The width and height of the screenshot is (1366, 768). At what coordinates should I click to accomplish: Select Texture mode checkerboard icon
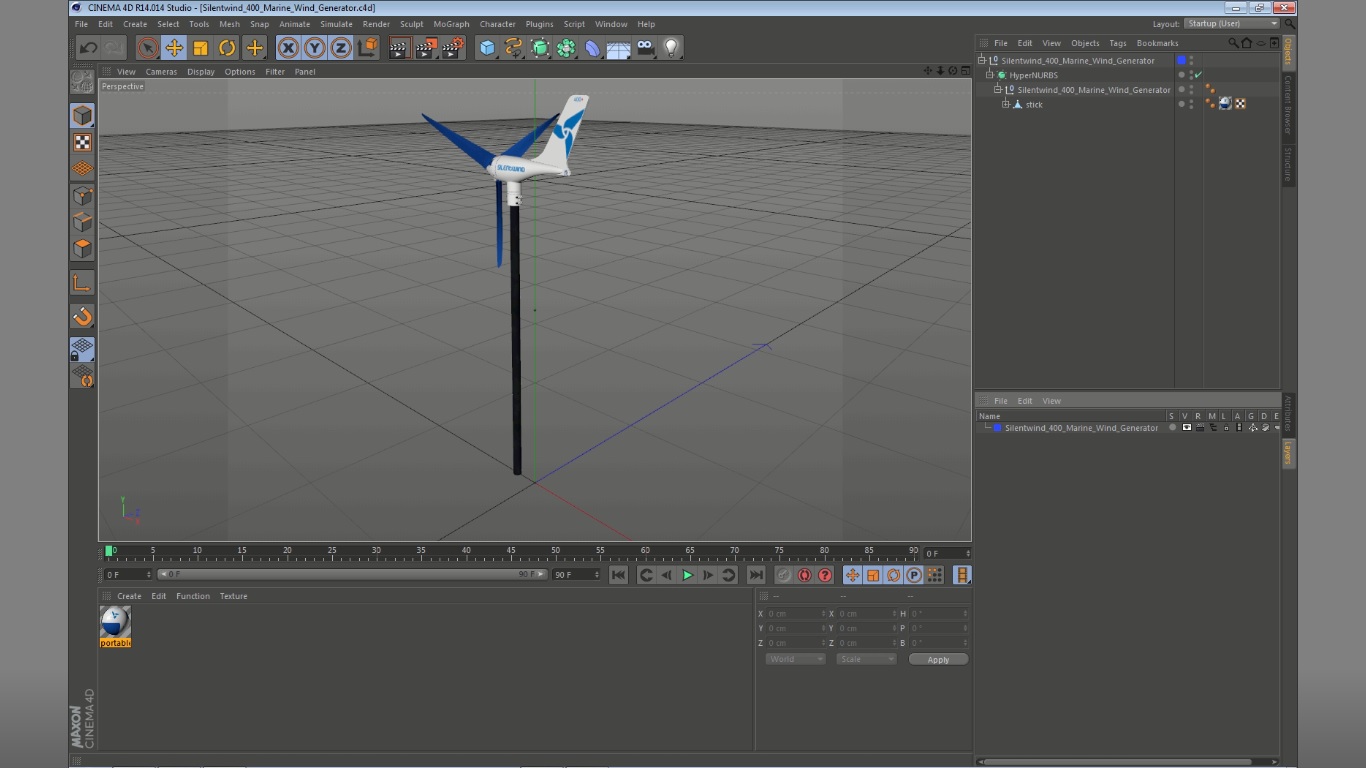(x=82, y=143)
